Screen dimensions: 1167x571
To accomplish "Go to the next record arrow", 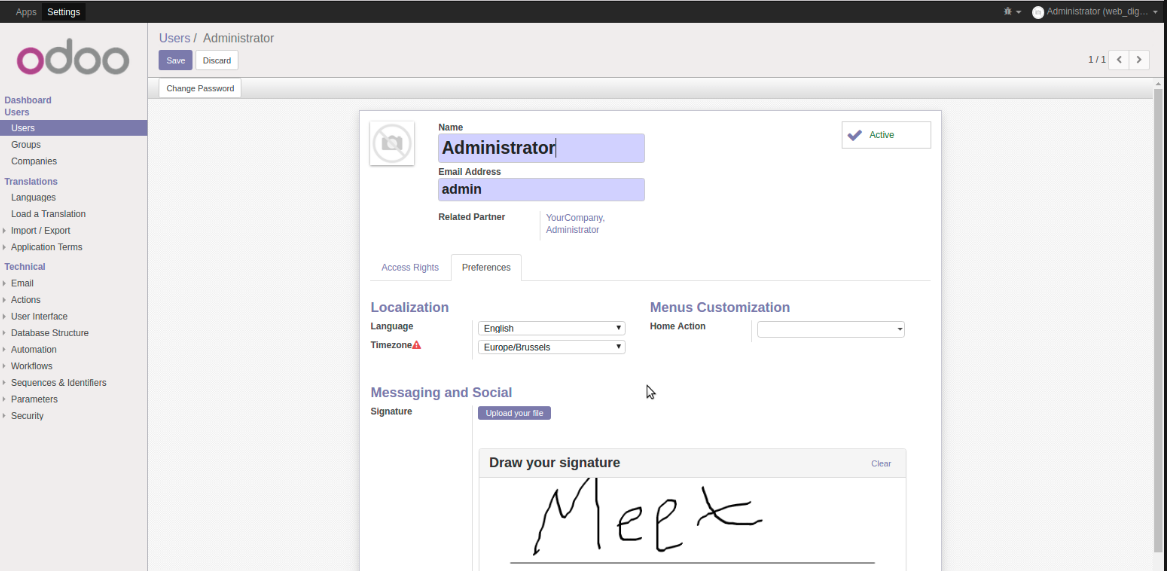I will tap(1139, 60).
